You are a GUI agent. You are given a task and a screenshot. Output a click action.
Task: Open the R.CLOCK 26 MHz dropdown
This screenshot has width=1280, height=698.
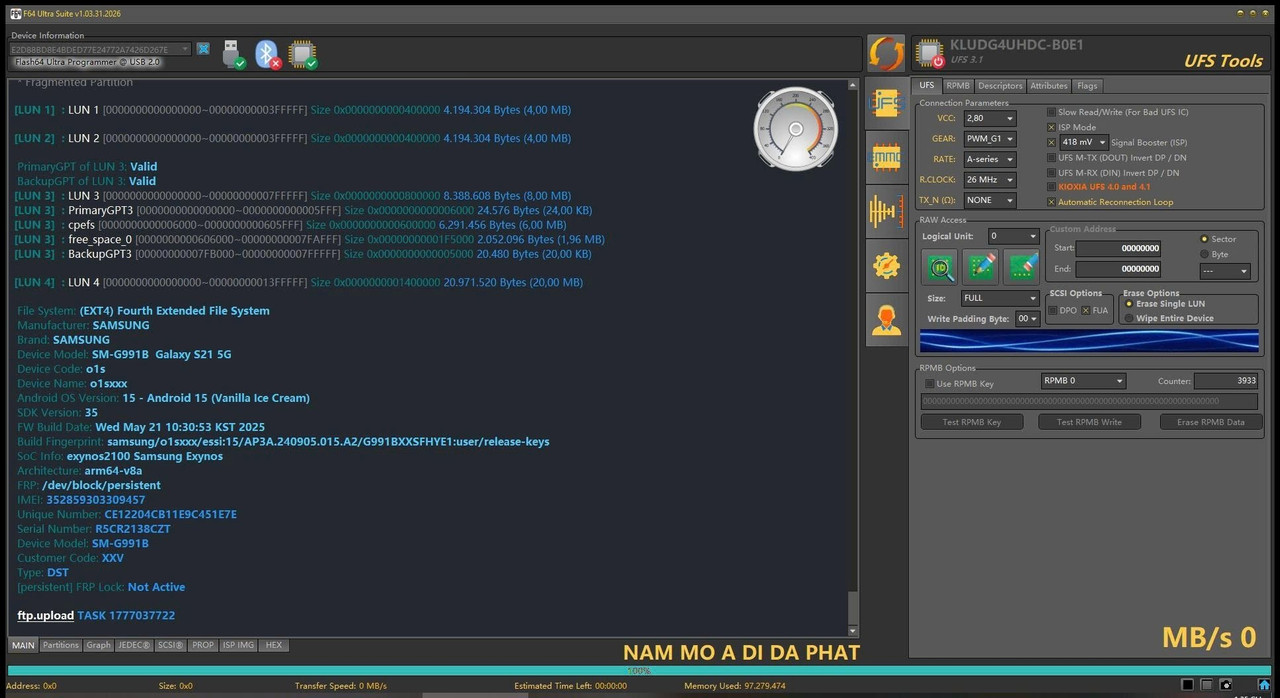point(989,180)
